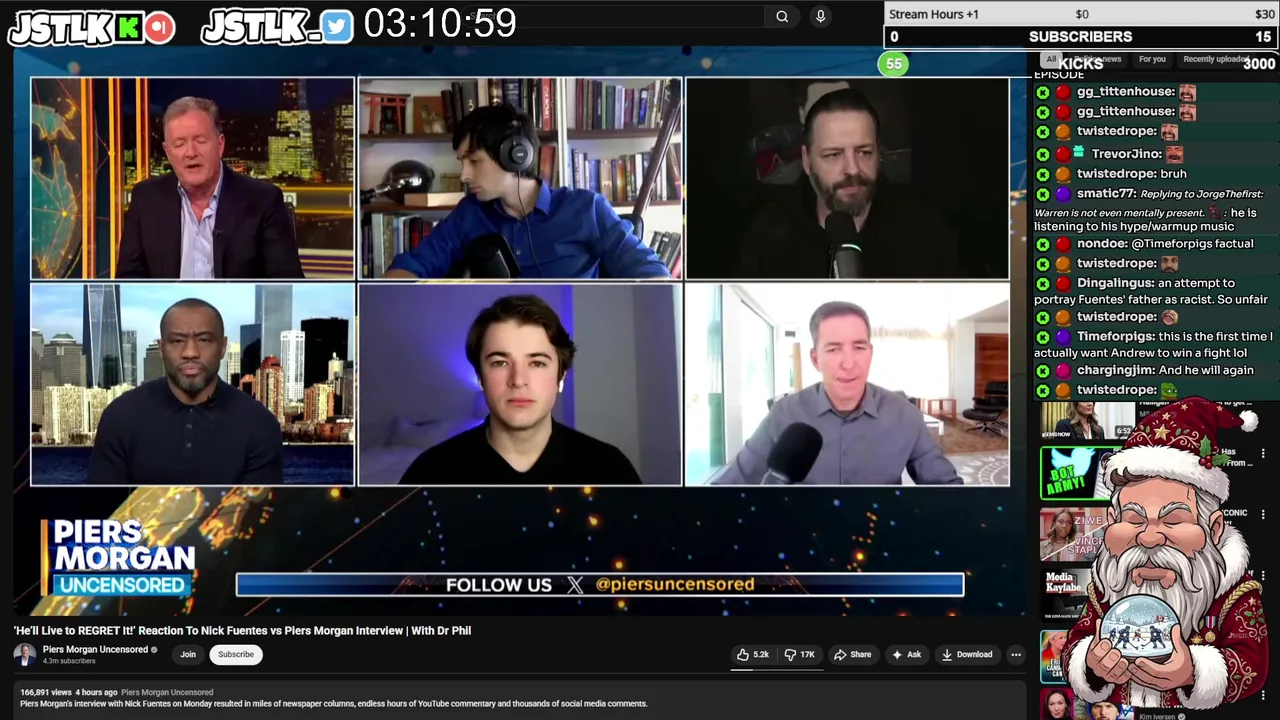1280x720 pixels.
Task: Click chat user Dingalingus
Action: (1115, 283)
